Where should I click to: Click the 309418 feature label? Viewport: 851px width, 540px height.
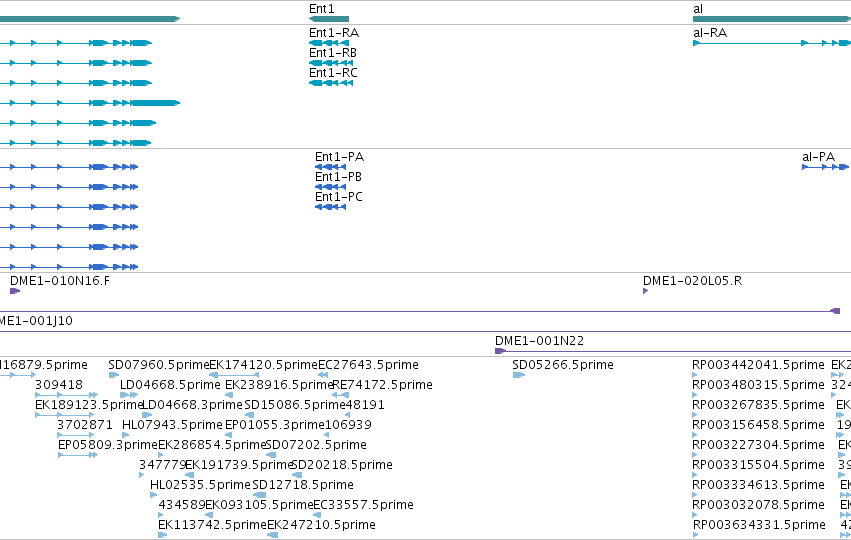pyautogui.click(x=59, y=385)
